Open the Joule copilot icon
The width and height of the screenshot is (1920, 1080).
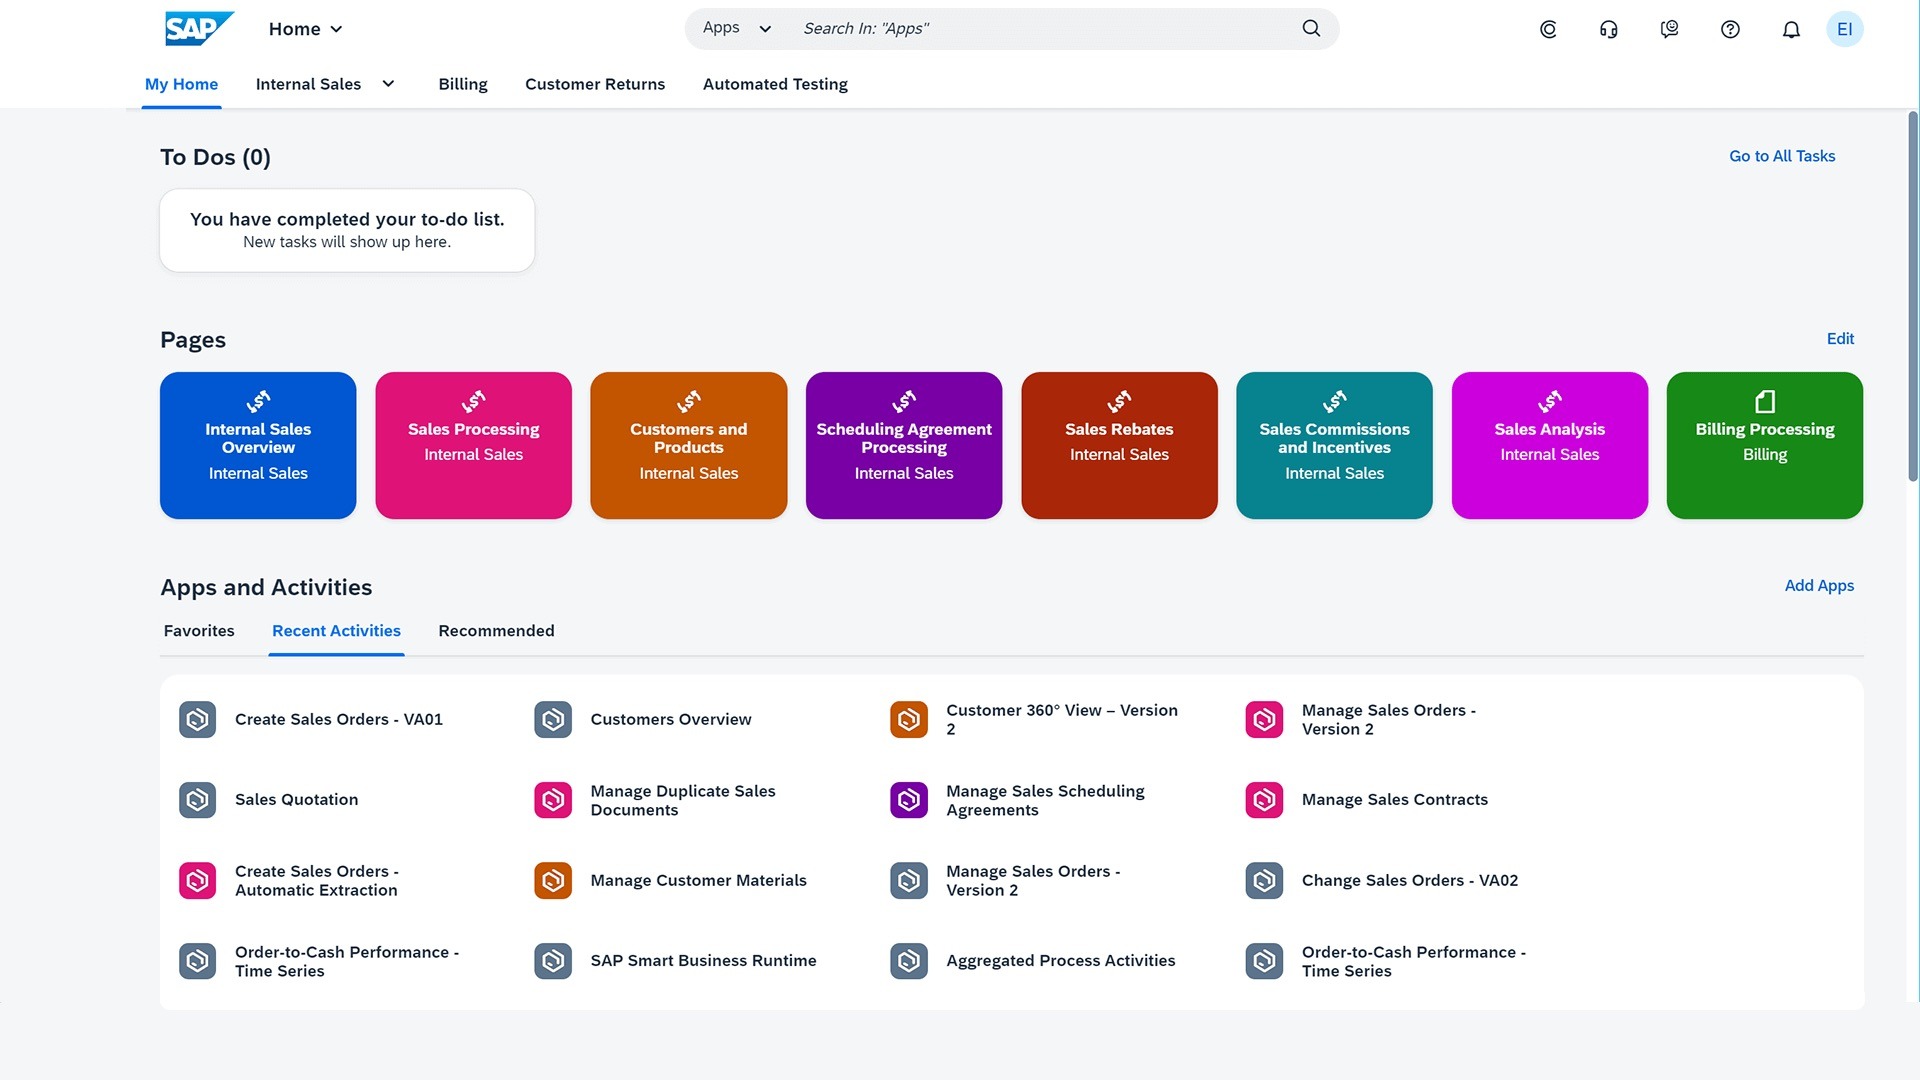(x=1548, y=29)
